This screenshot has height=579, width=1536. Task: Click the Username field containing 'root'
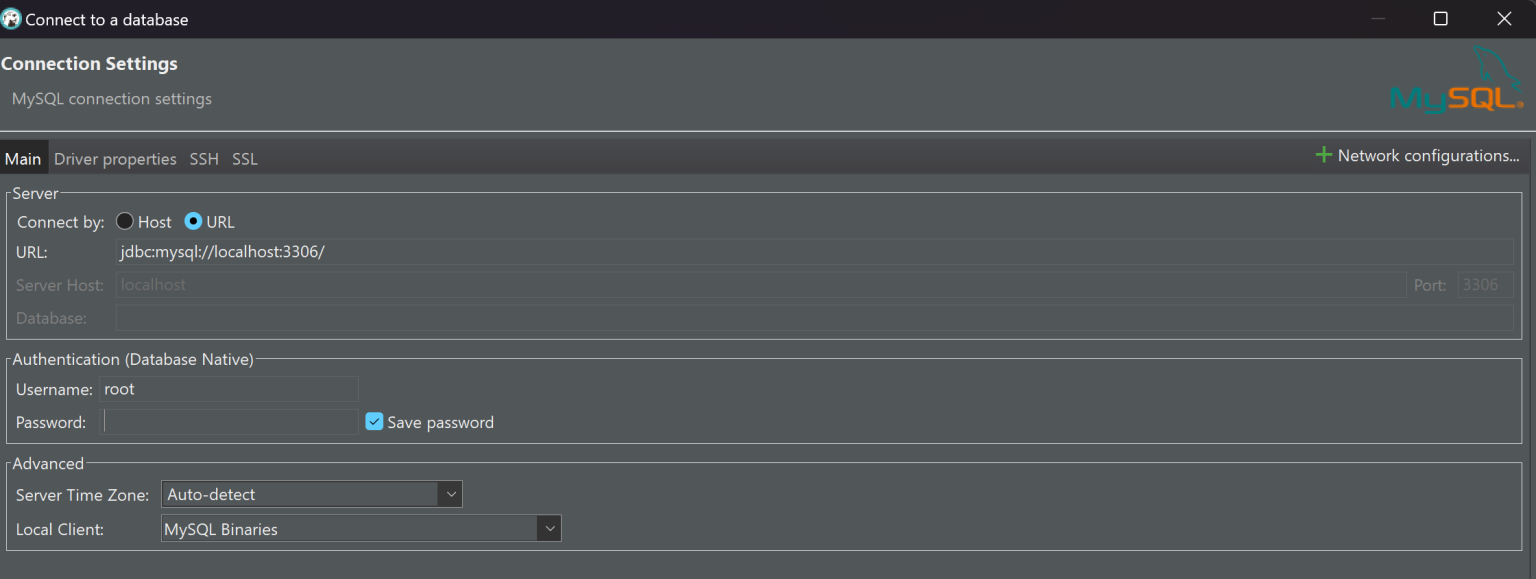(x=230, y=389)
